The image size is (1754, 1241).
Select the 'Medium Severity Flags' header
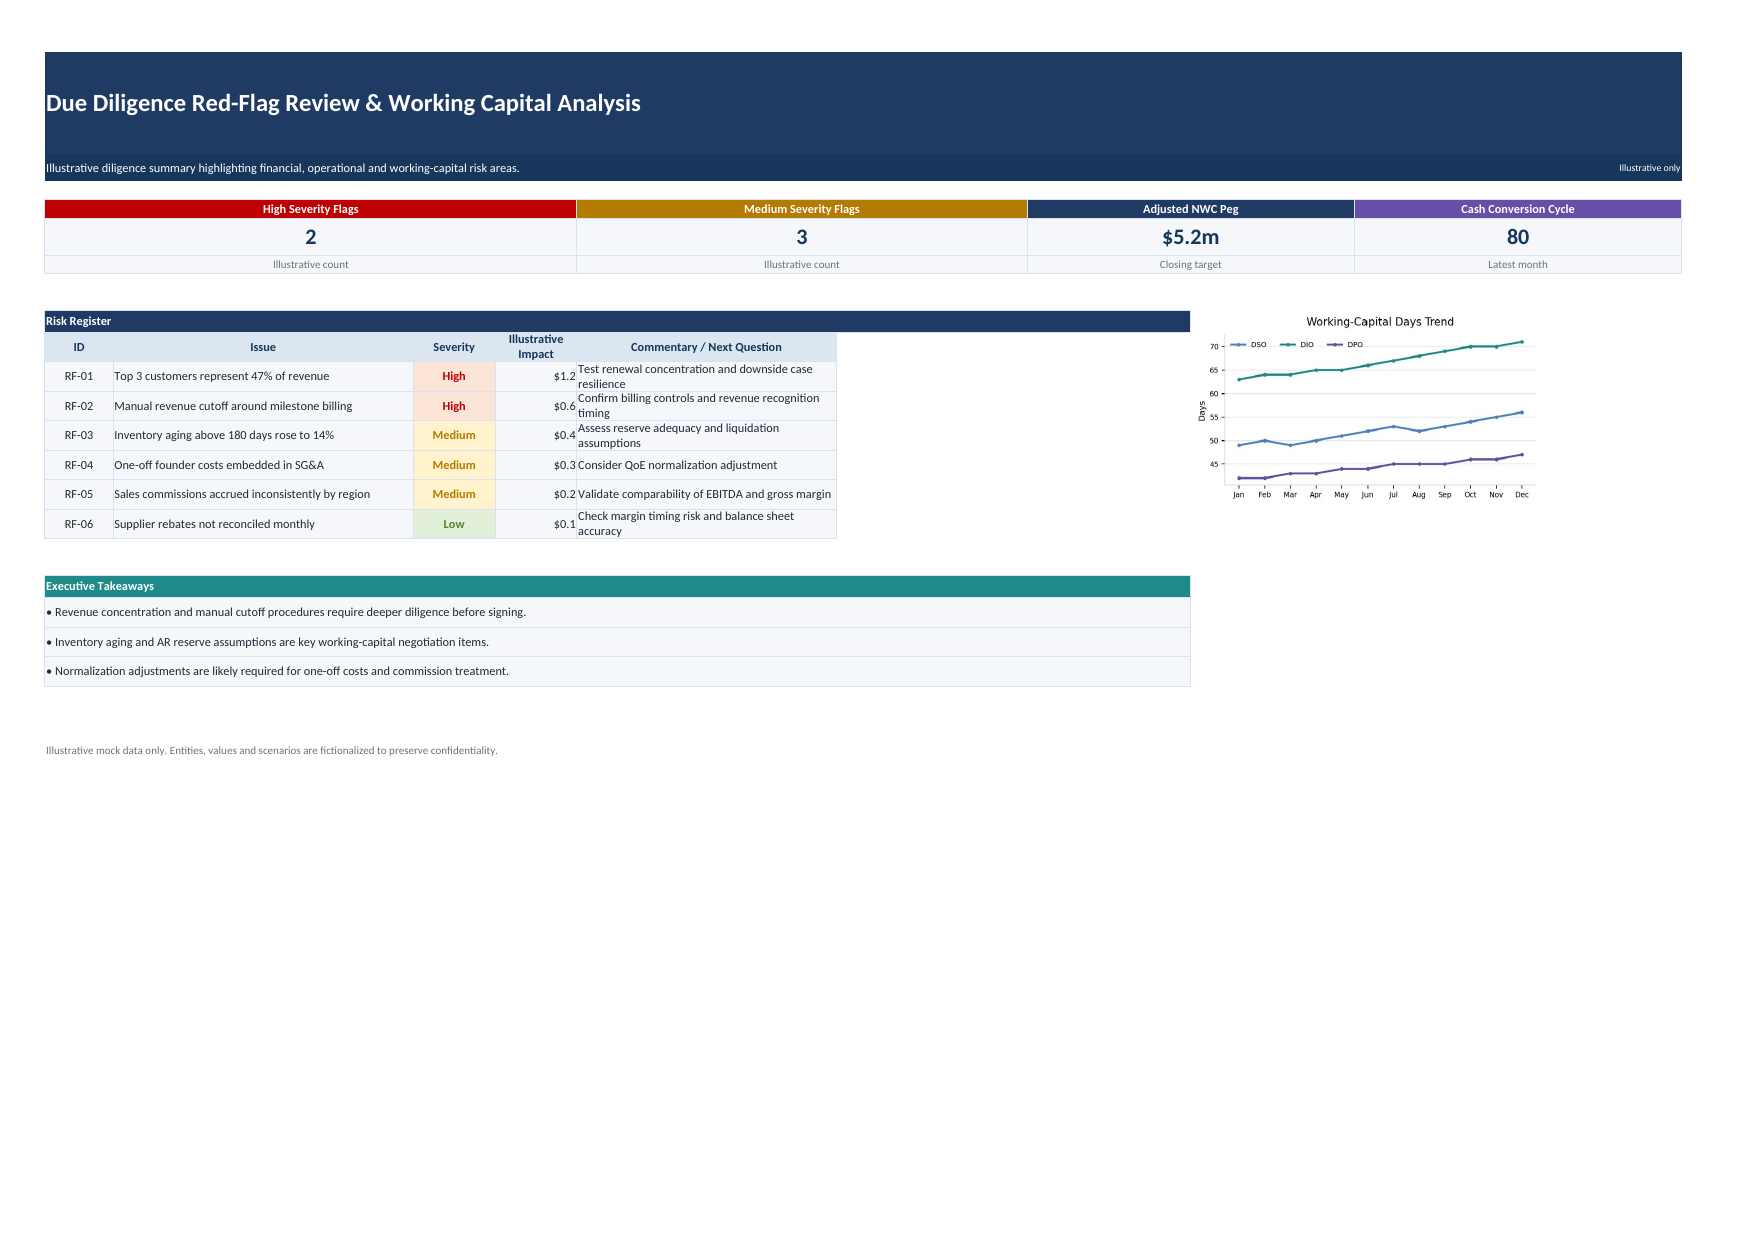(801, 209)
